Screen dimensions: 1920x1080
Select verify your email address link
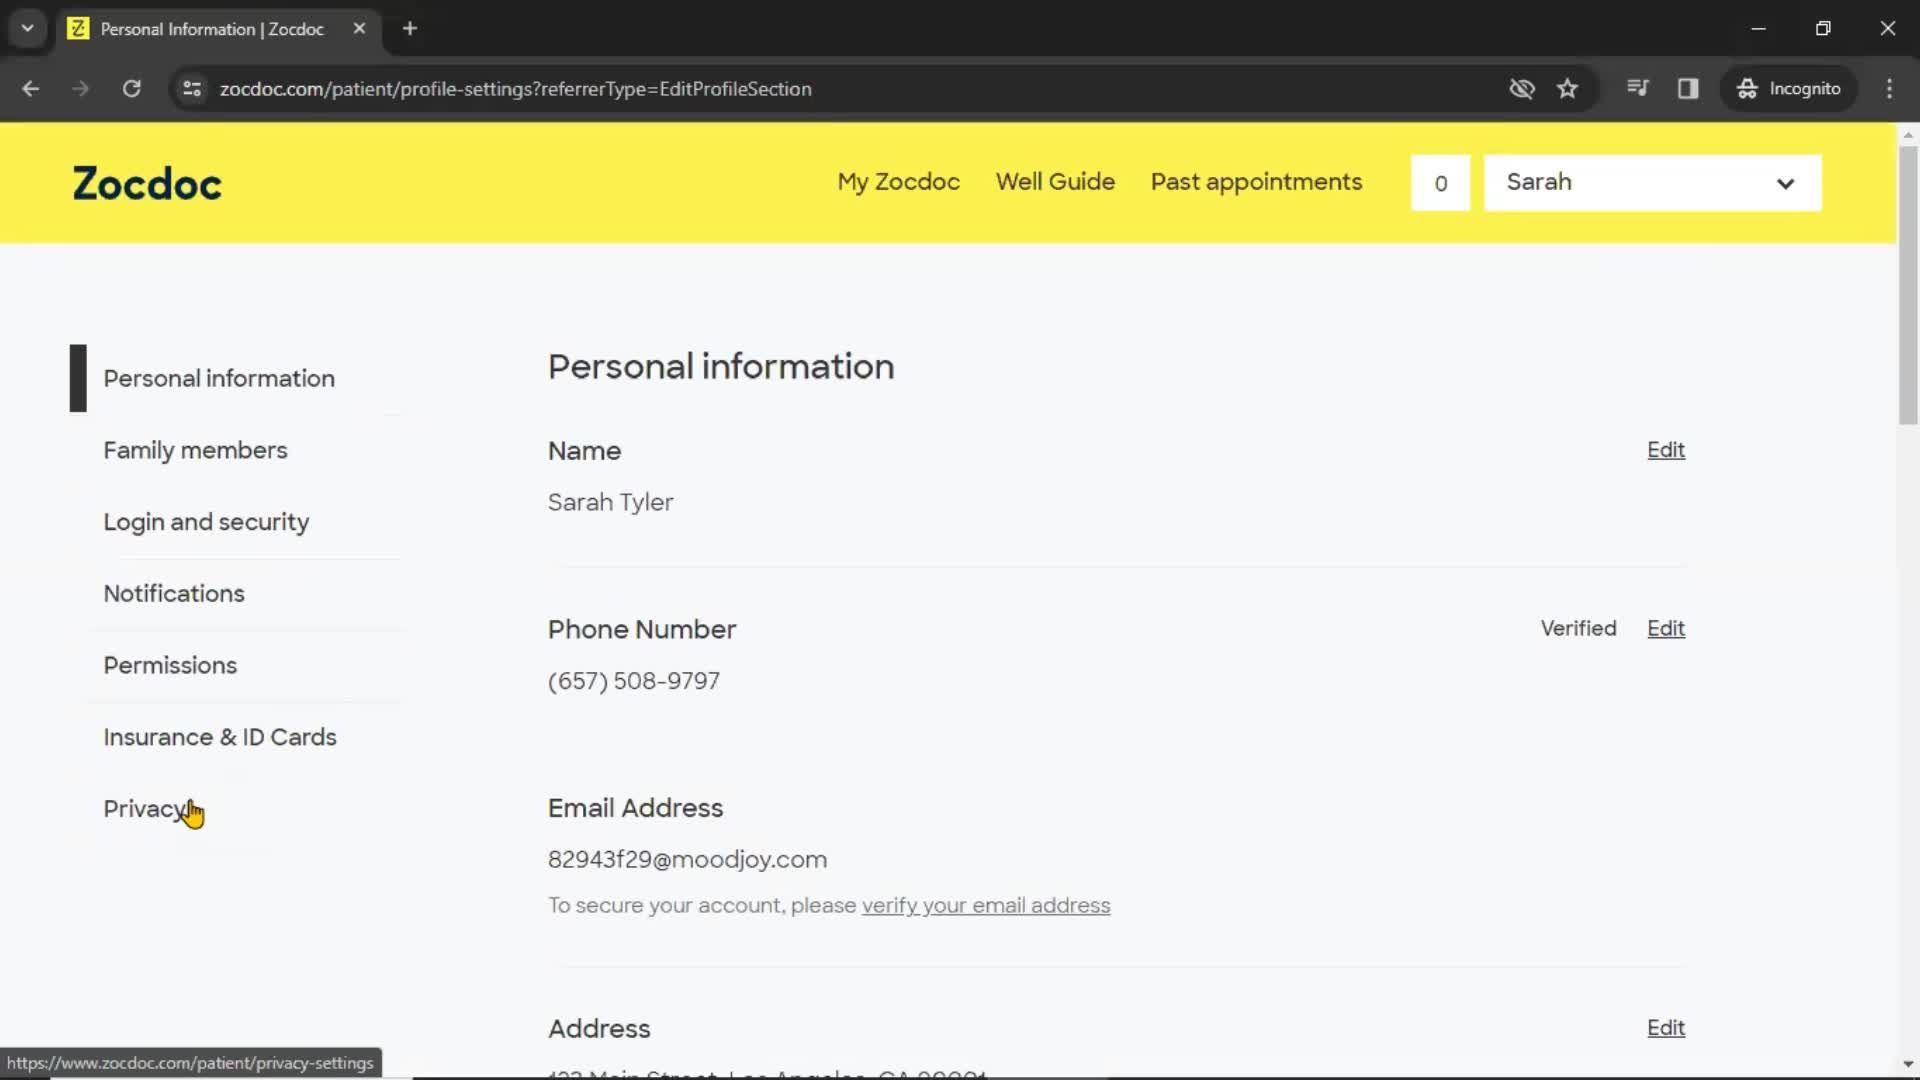click(x=986, y=905)
